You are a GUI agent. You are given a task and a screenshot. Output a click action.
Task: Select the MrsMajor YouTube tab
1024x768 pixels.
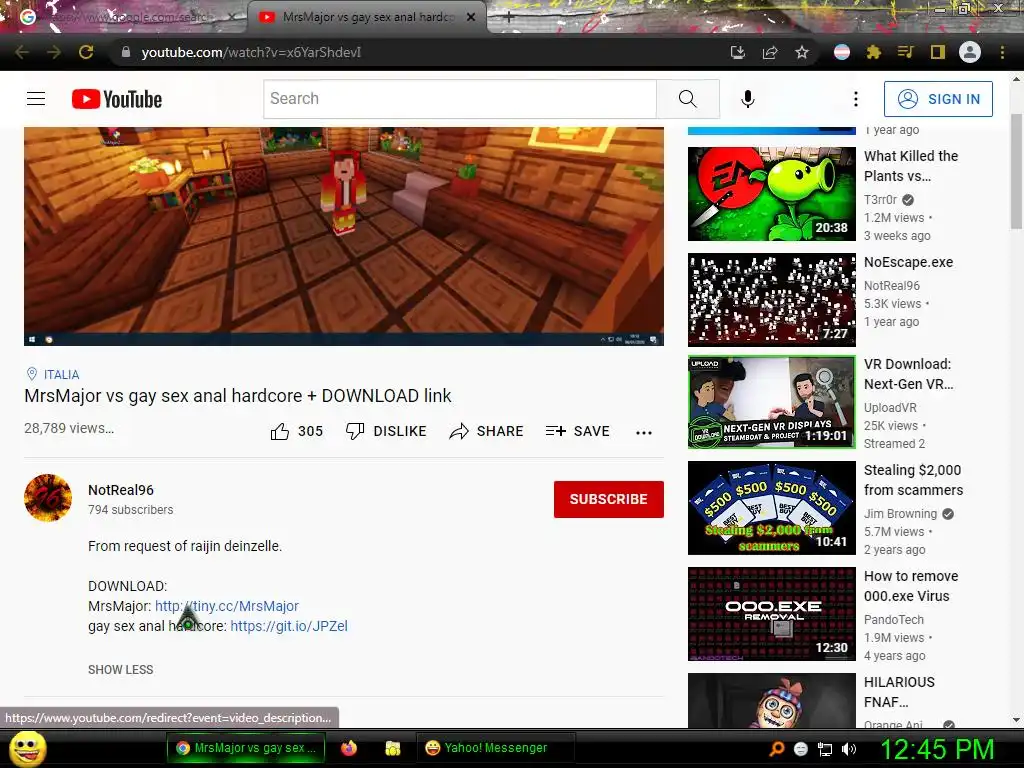coord(366,17)
